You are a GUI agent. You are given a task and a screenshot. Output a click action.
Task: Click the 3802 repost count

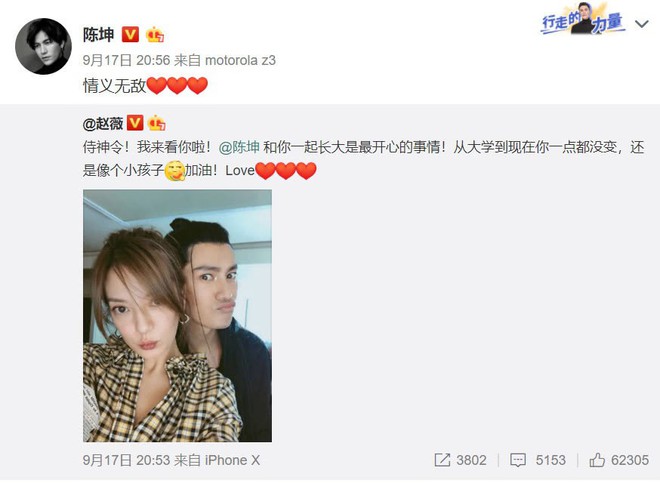click(471, 460)
